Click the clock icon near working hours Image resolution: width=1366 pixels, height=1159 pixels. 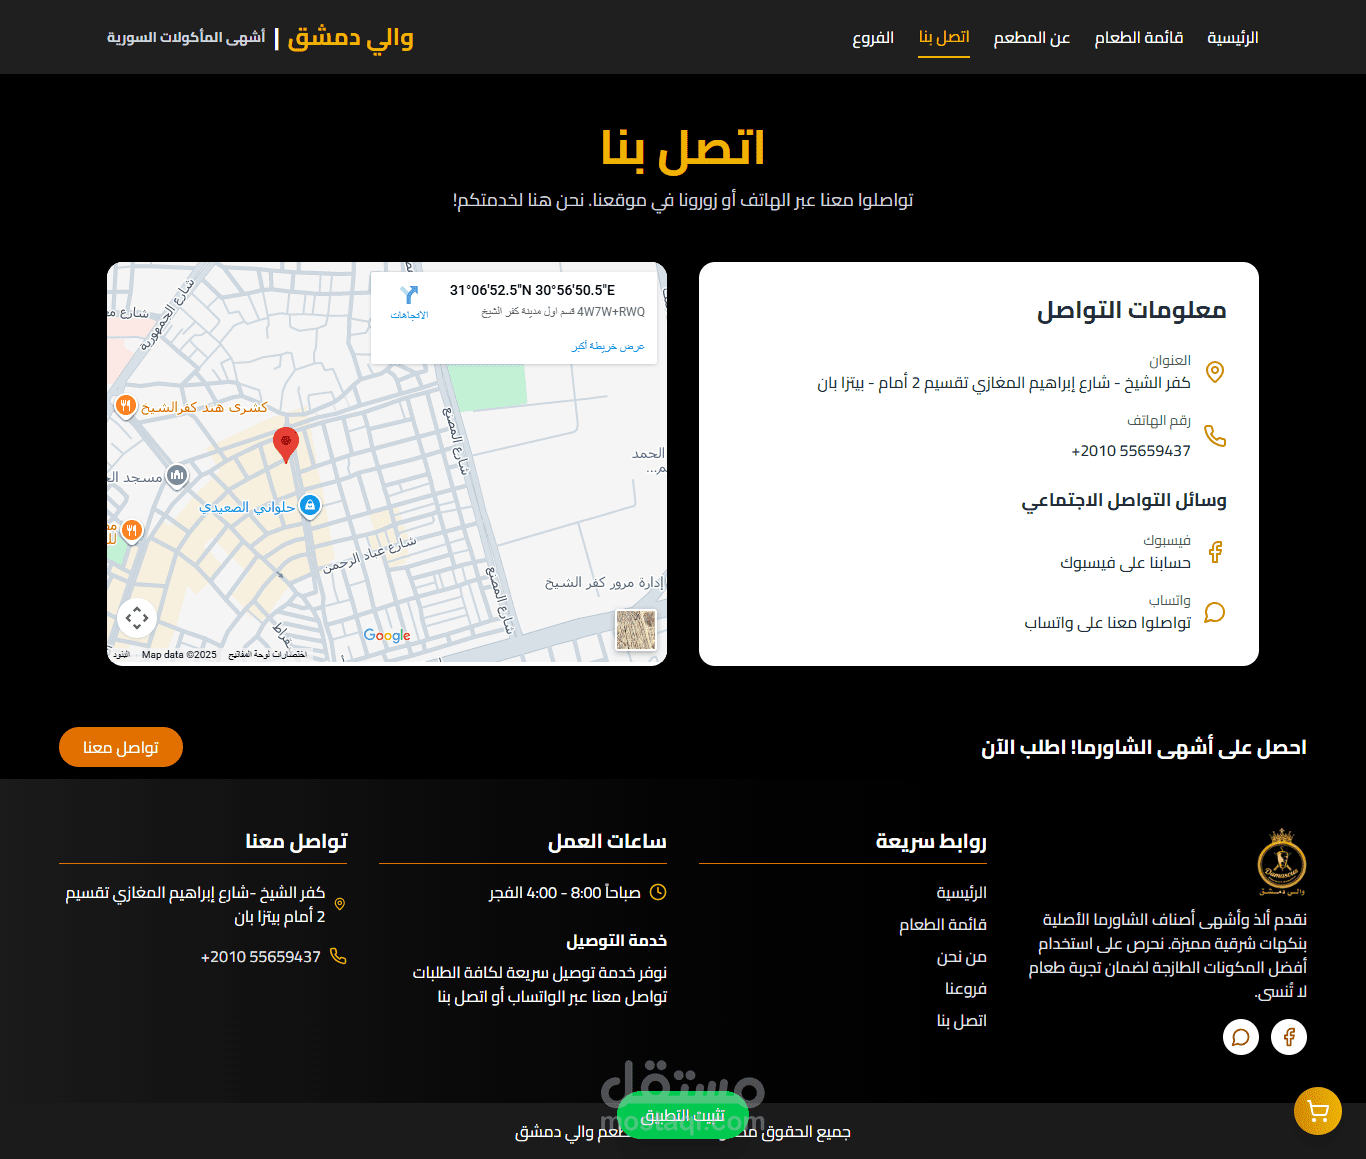[658, 892]
